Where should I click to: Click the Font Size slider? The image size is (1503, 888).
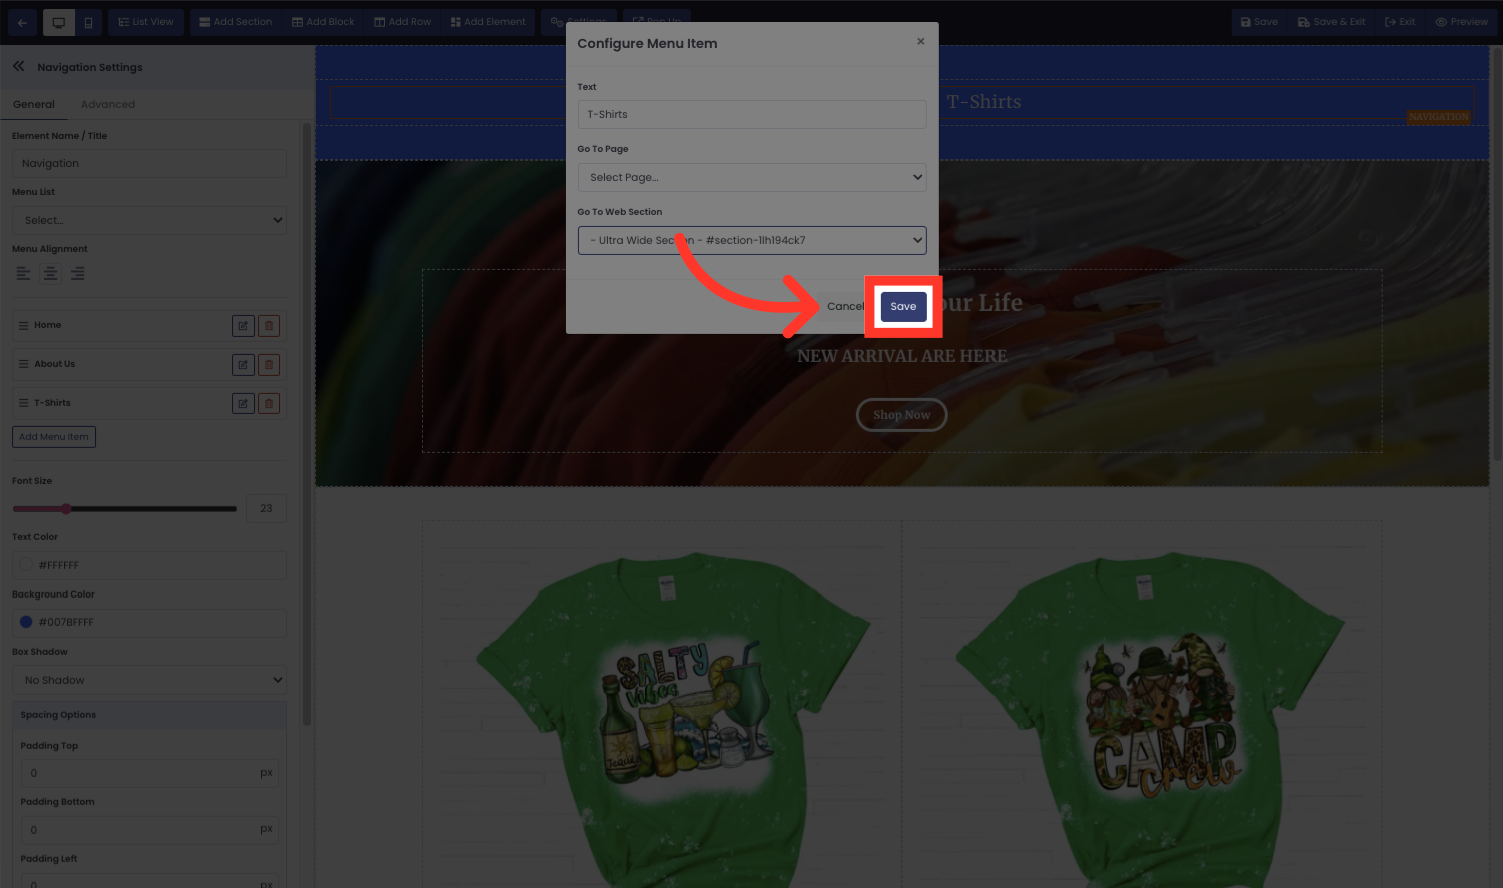(x=125, y=509)
